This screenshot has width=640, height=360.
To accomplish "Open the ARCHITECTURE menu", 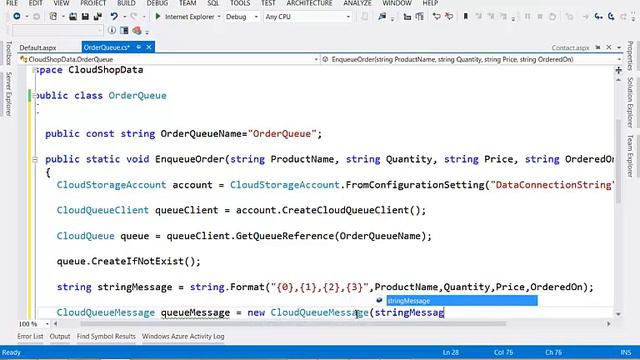I will tap(309, 3).
